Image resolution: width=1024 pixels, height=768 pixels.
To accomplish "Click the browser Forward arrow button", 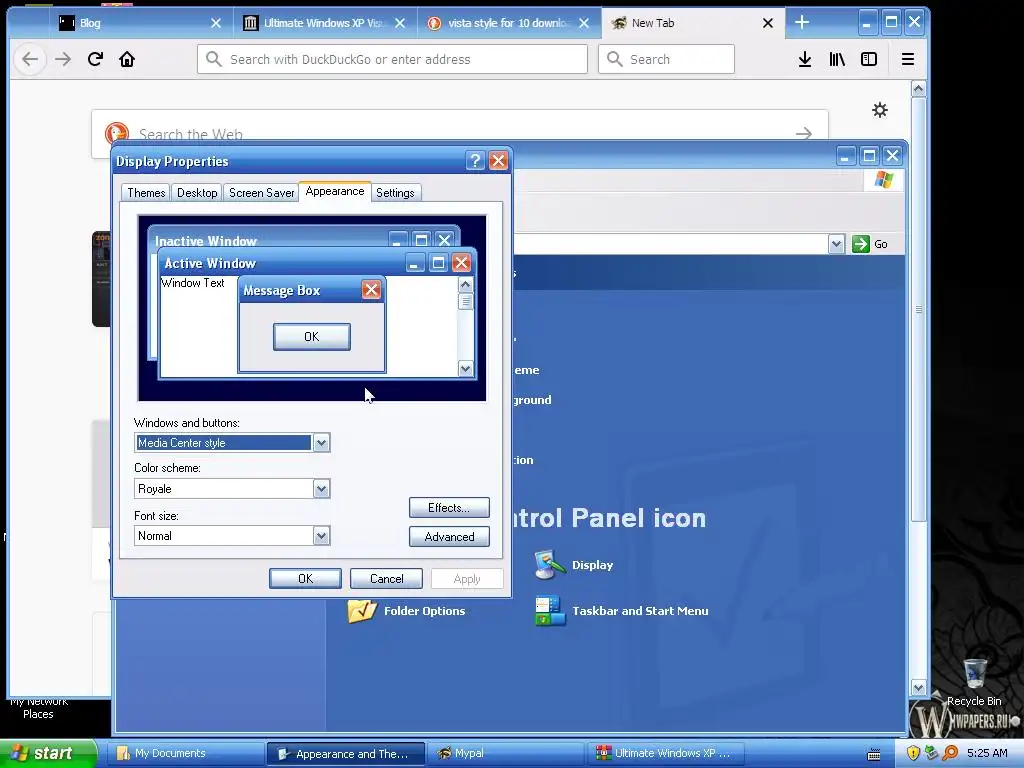I will 63,59.
